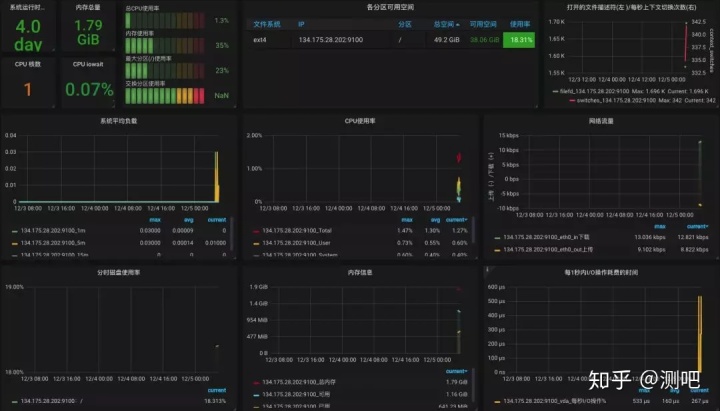Sort CPU usage legend by avg
This screenshot has height=411, width=720.
click(435, 220)
